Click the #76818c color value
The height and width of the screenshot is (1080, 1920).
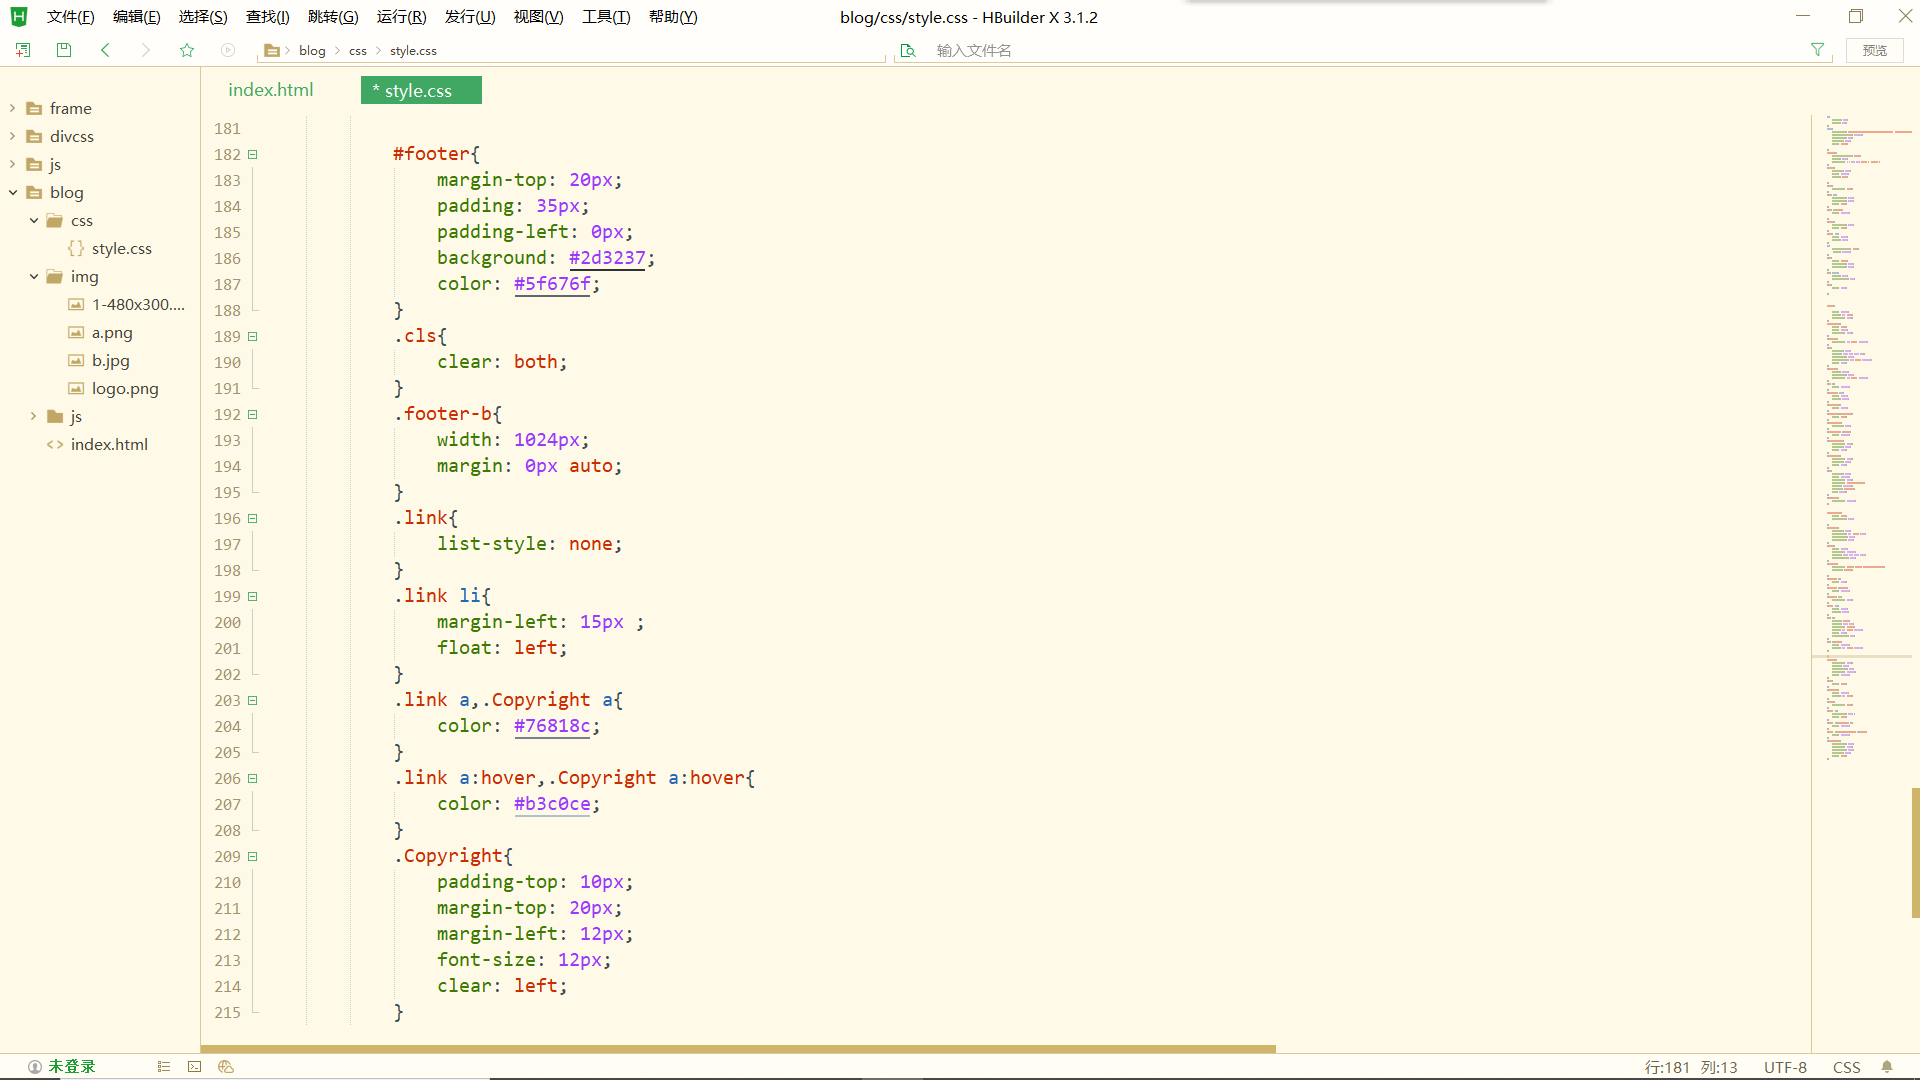[x=552, y=726]
